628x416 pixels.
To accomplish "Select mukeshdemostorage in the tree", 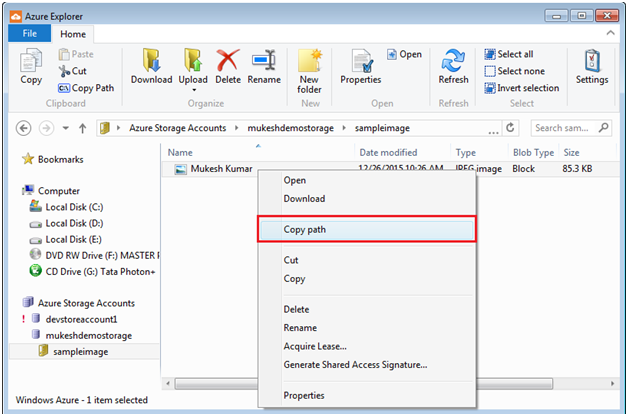I will pyautogui.click(x=82, y=336).
